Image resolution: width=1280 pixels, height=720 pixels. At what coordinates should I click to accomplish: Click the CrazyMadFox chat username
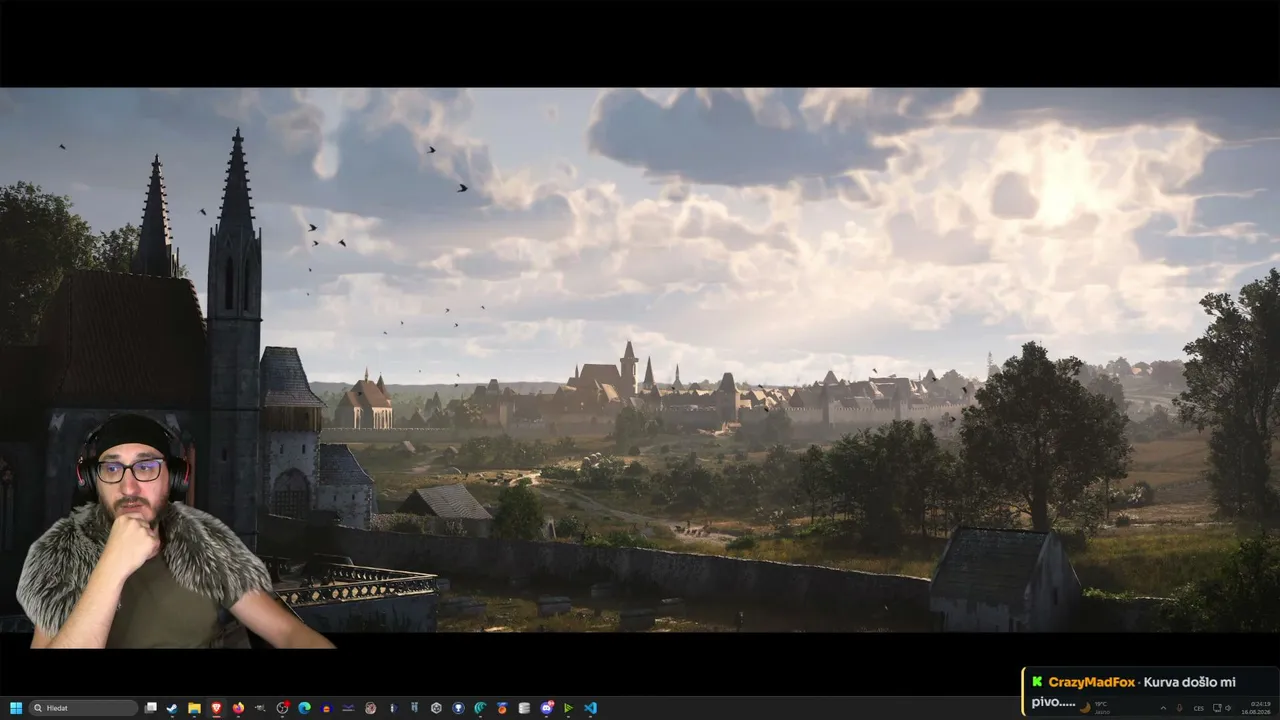tap(1091, 682)
